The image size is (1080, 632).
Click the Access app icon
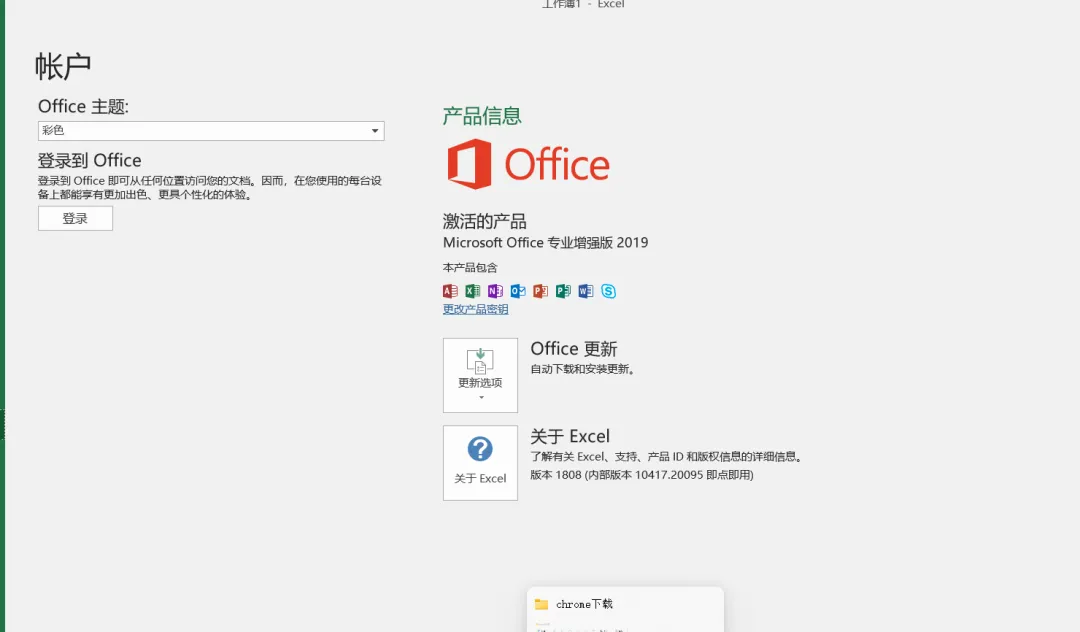[450, 291]
